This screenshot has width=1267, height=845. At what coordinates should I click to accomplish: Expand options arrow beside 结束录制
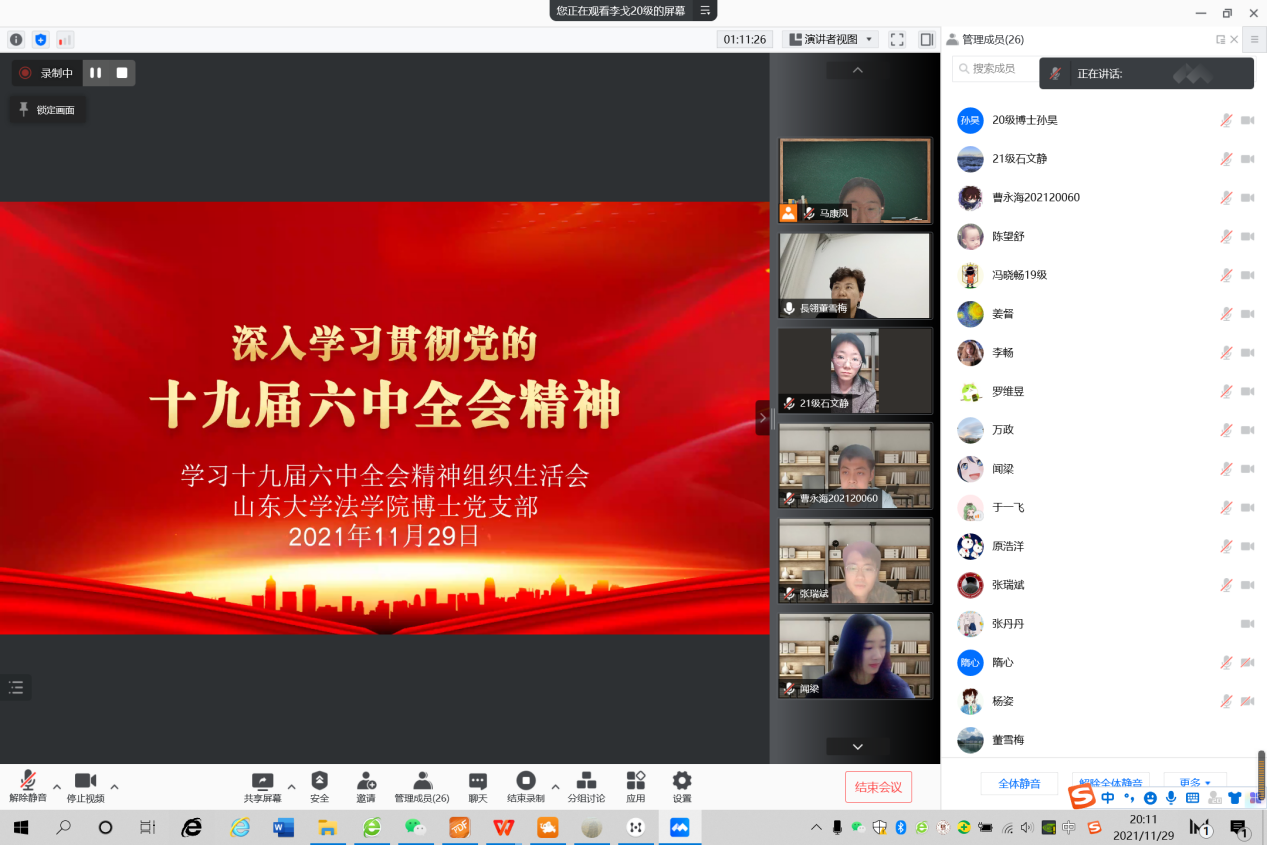[555, 786]
